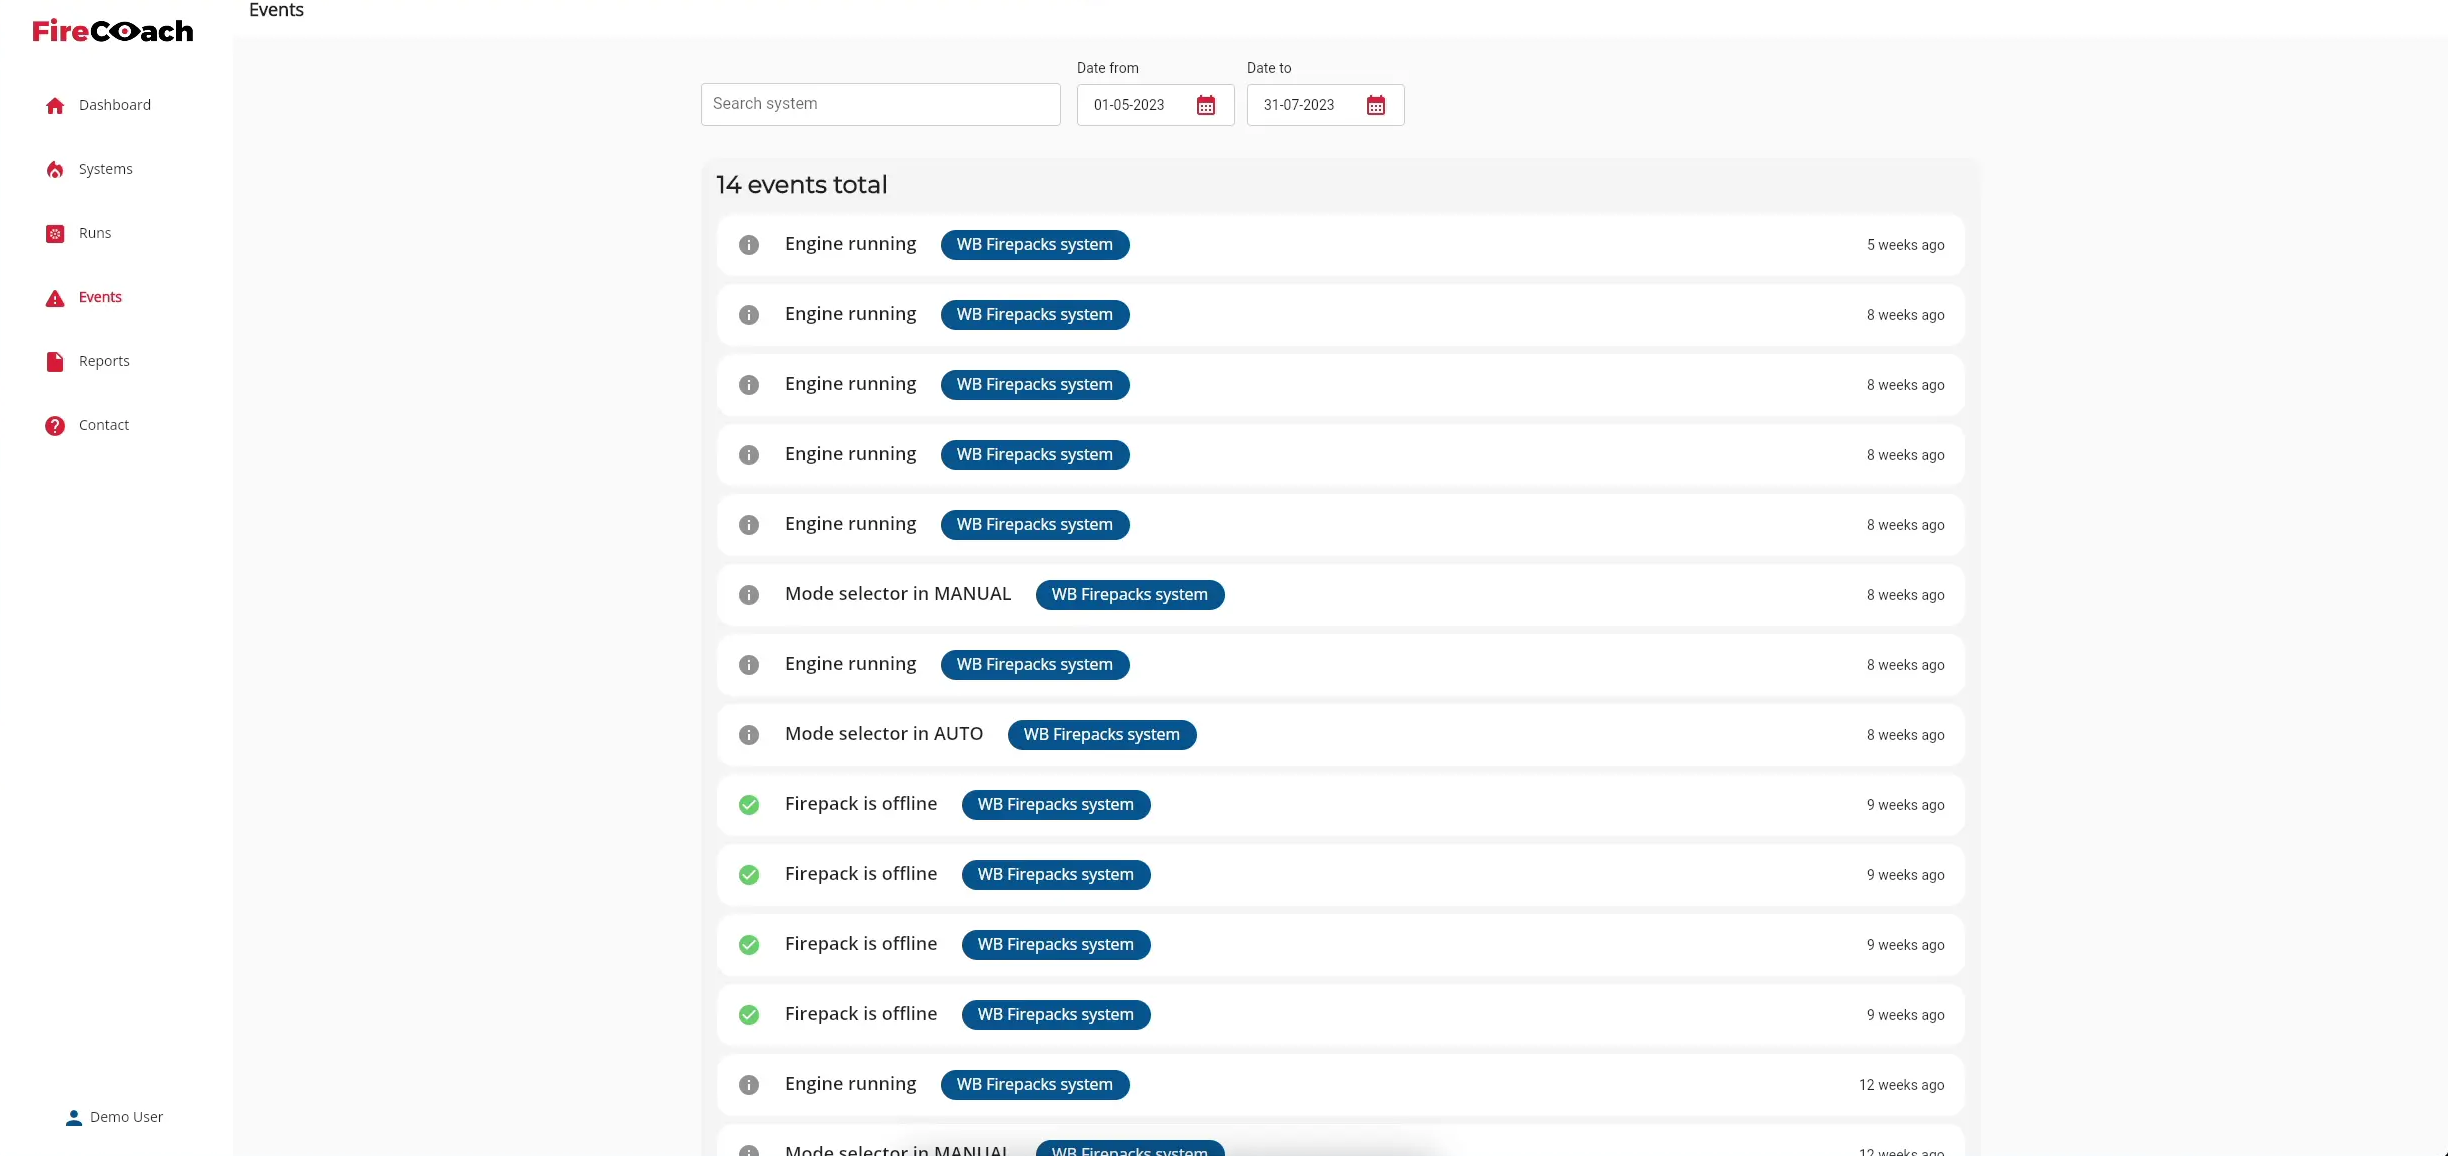
Task: Focus the Search system field
Action: [880, 104]
